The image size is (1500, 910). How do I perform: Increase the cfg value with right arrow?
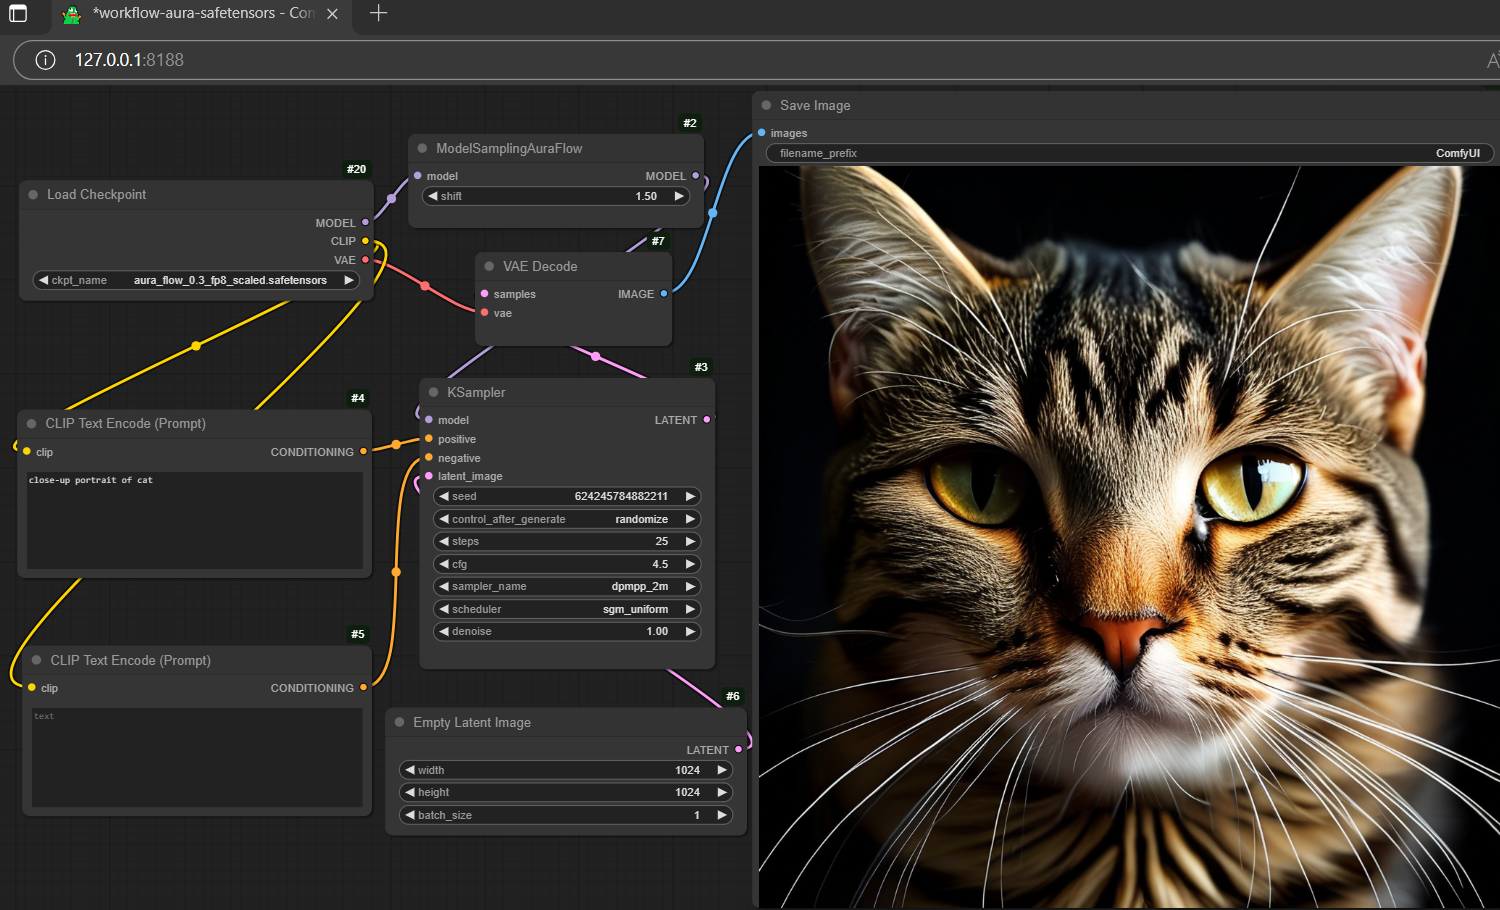tap(690, 564)
